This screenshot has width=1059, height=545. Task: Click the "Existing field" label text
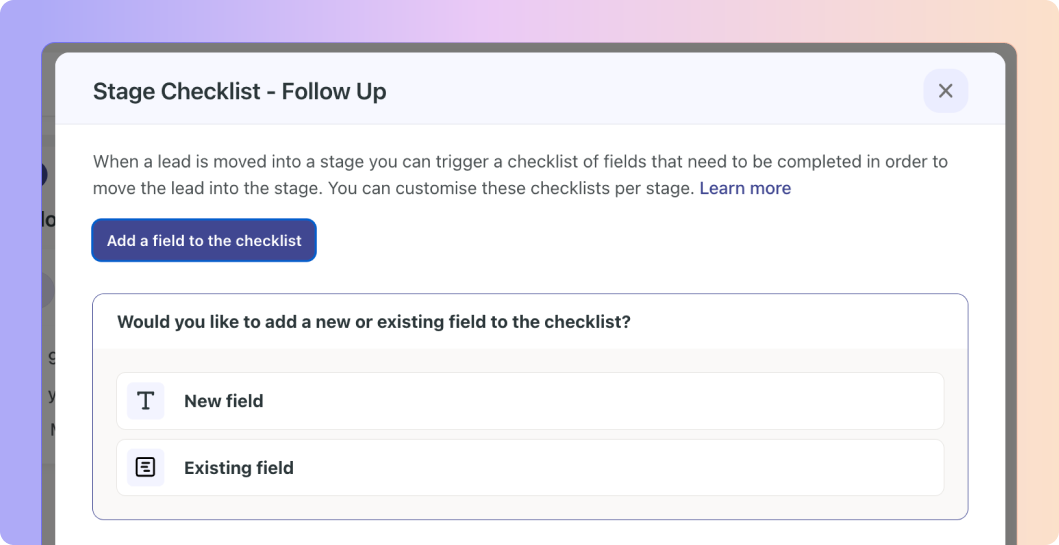click(238, 468)
